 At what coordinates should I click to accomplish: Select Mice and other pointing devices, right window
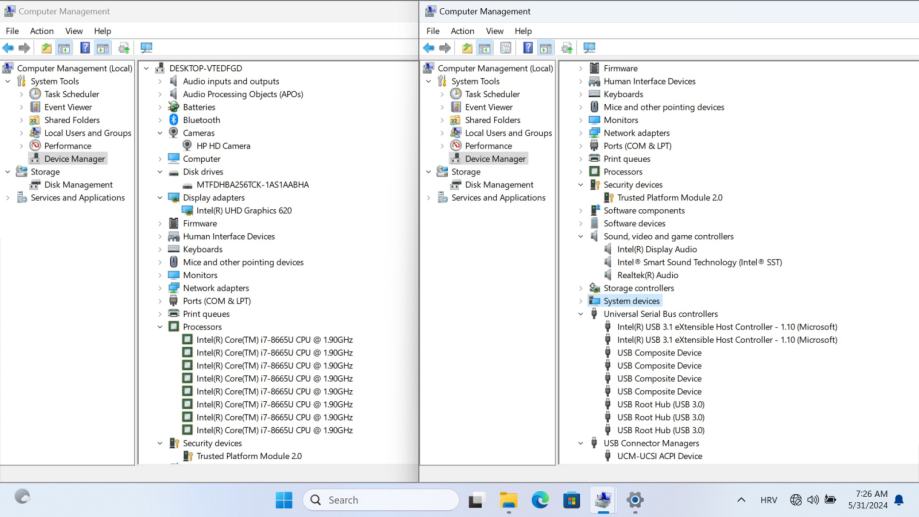coord(664,107)
